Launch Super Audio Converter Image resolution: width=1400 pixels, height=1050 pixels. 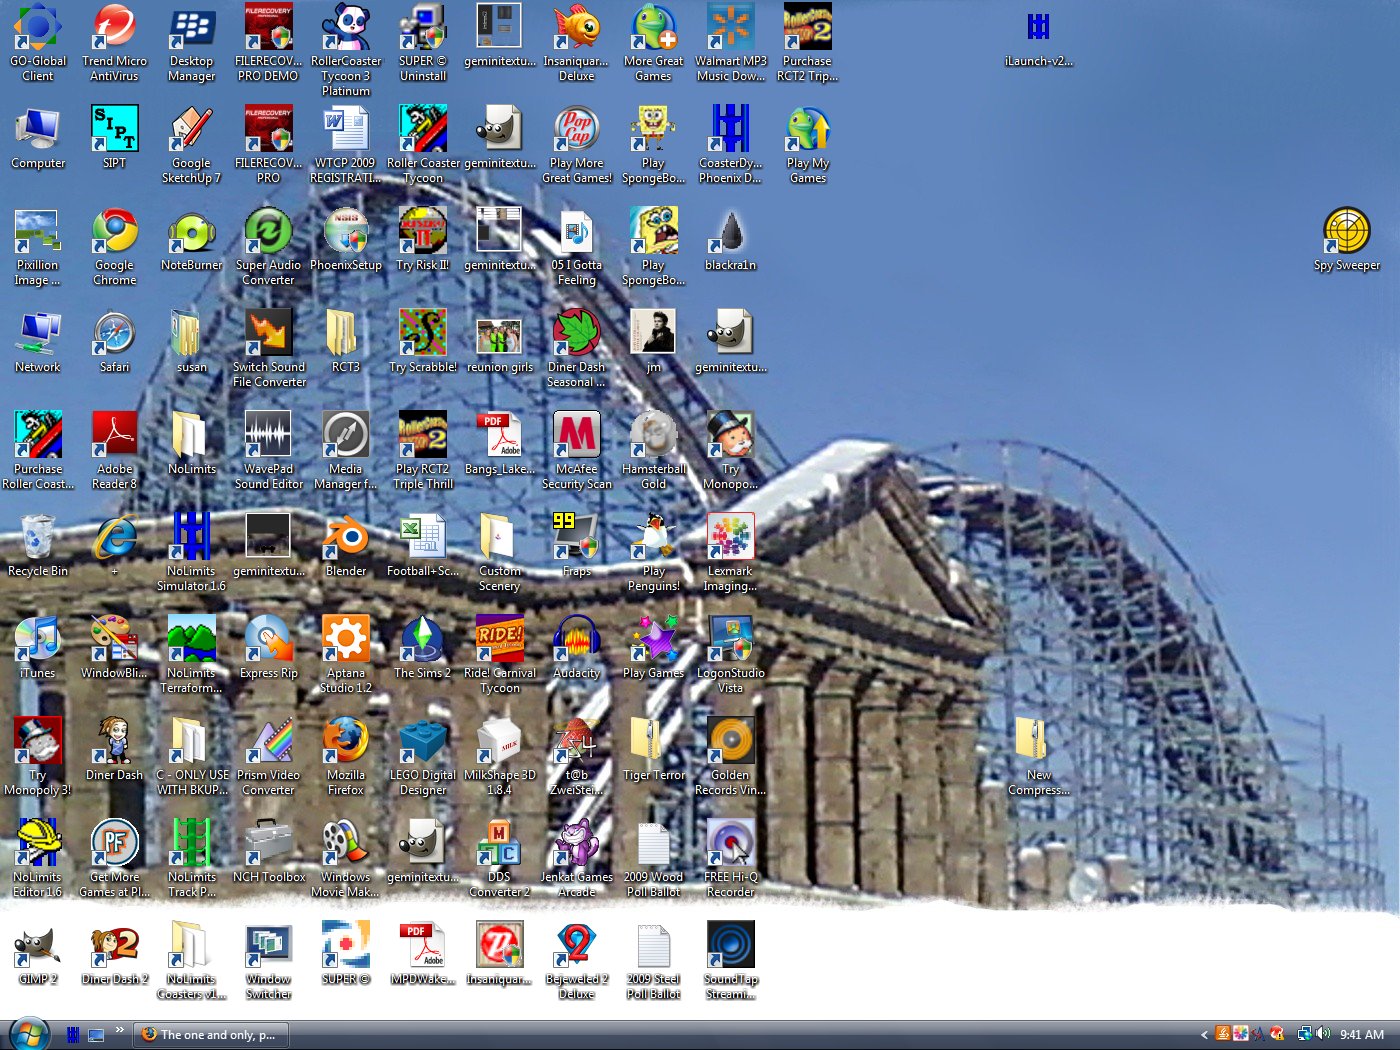point(269,246)
